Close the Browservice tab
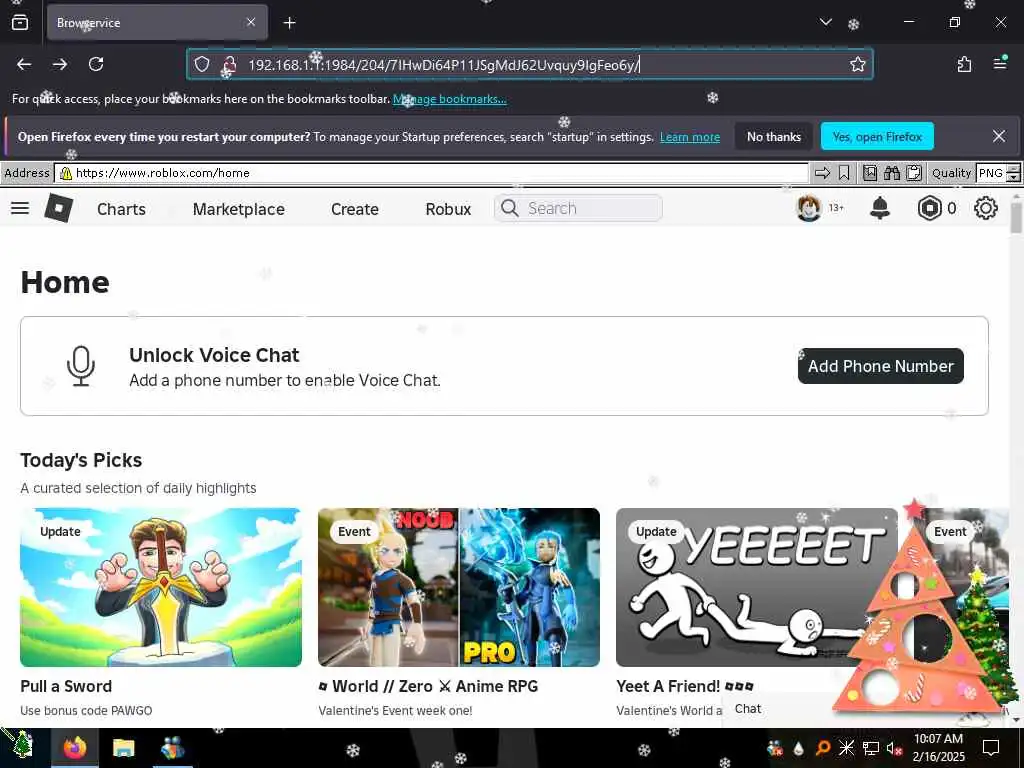Screen dimensions: 1024x768 coord(251,22)
